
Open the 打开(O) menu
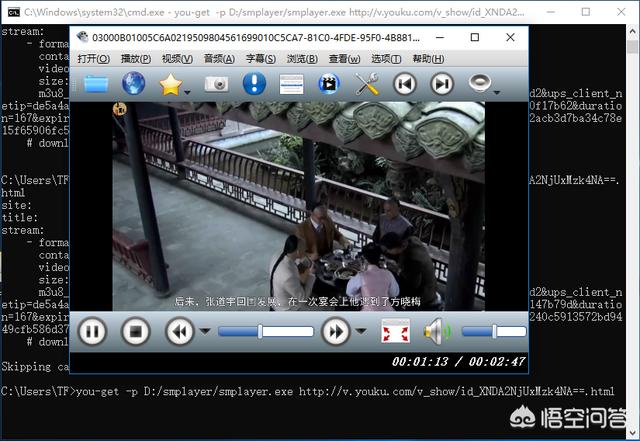click(93, 59)
